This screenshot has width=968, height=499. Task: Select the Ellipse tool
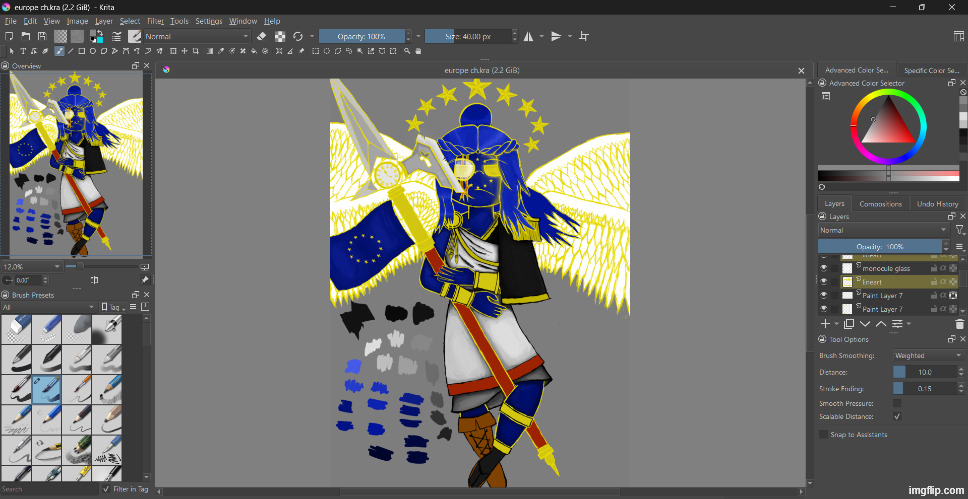point(93,51)
